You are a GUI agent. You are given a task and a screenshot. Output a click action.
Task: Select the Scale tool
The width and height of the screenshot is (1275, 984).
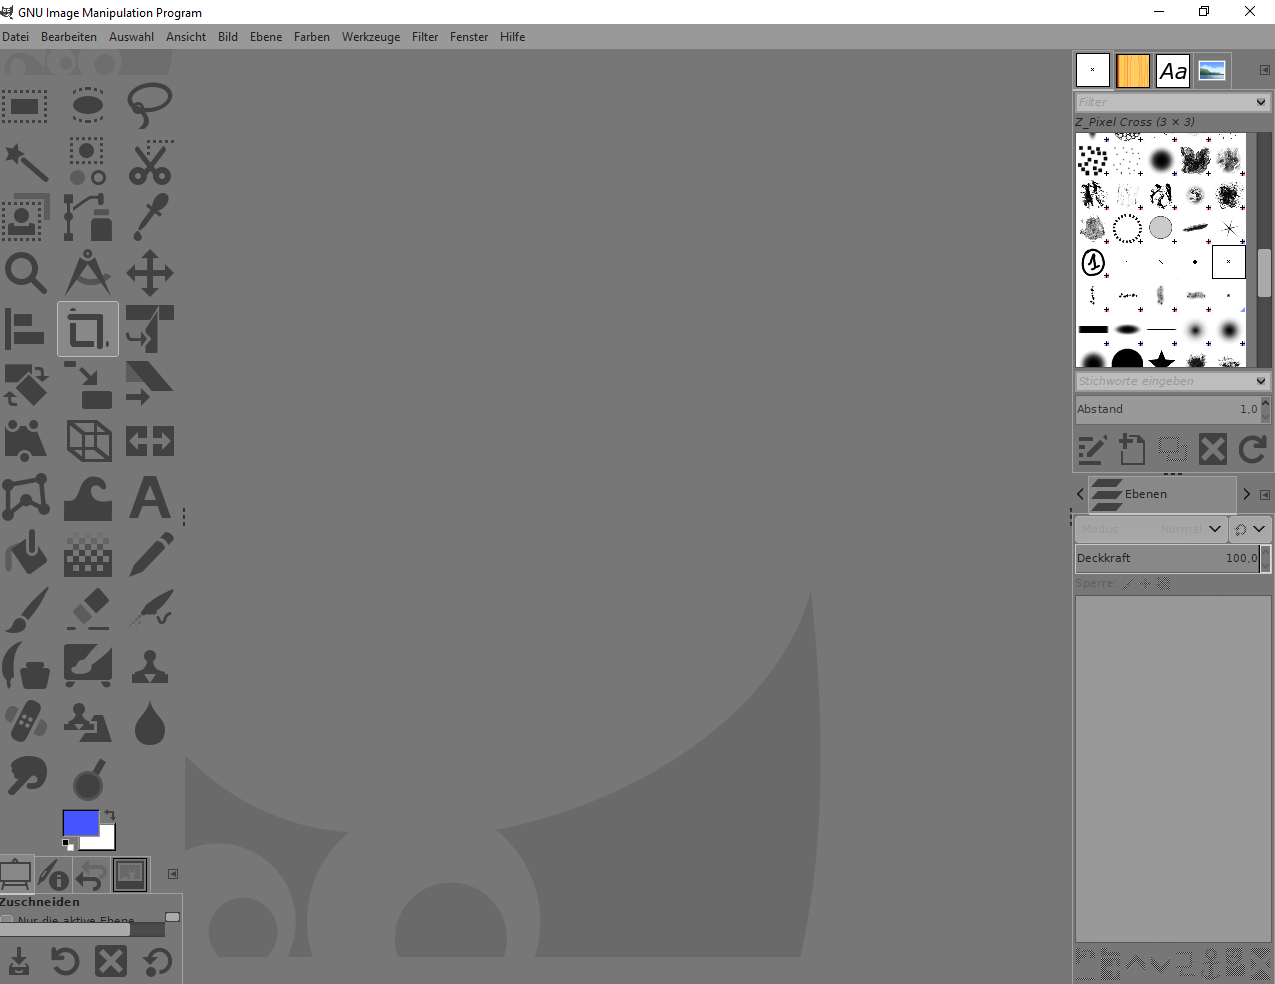(x=88, y=385)
